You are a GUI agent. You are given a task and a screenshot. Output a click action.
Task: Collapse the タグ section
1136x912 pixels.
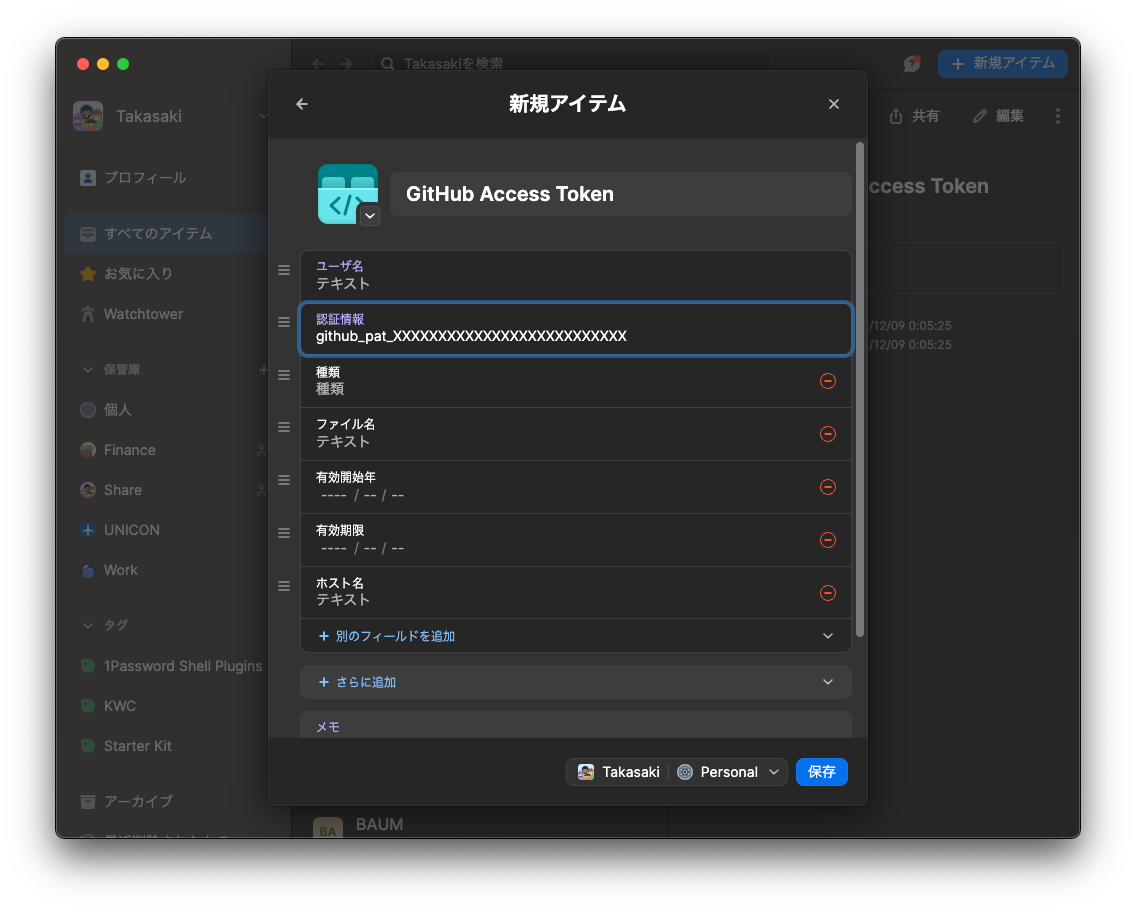point(88,625)
